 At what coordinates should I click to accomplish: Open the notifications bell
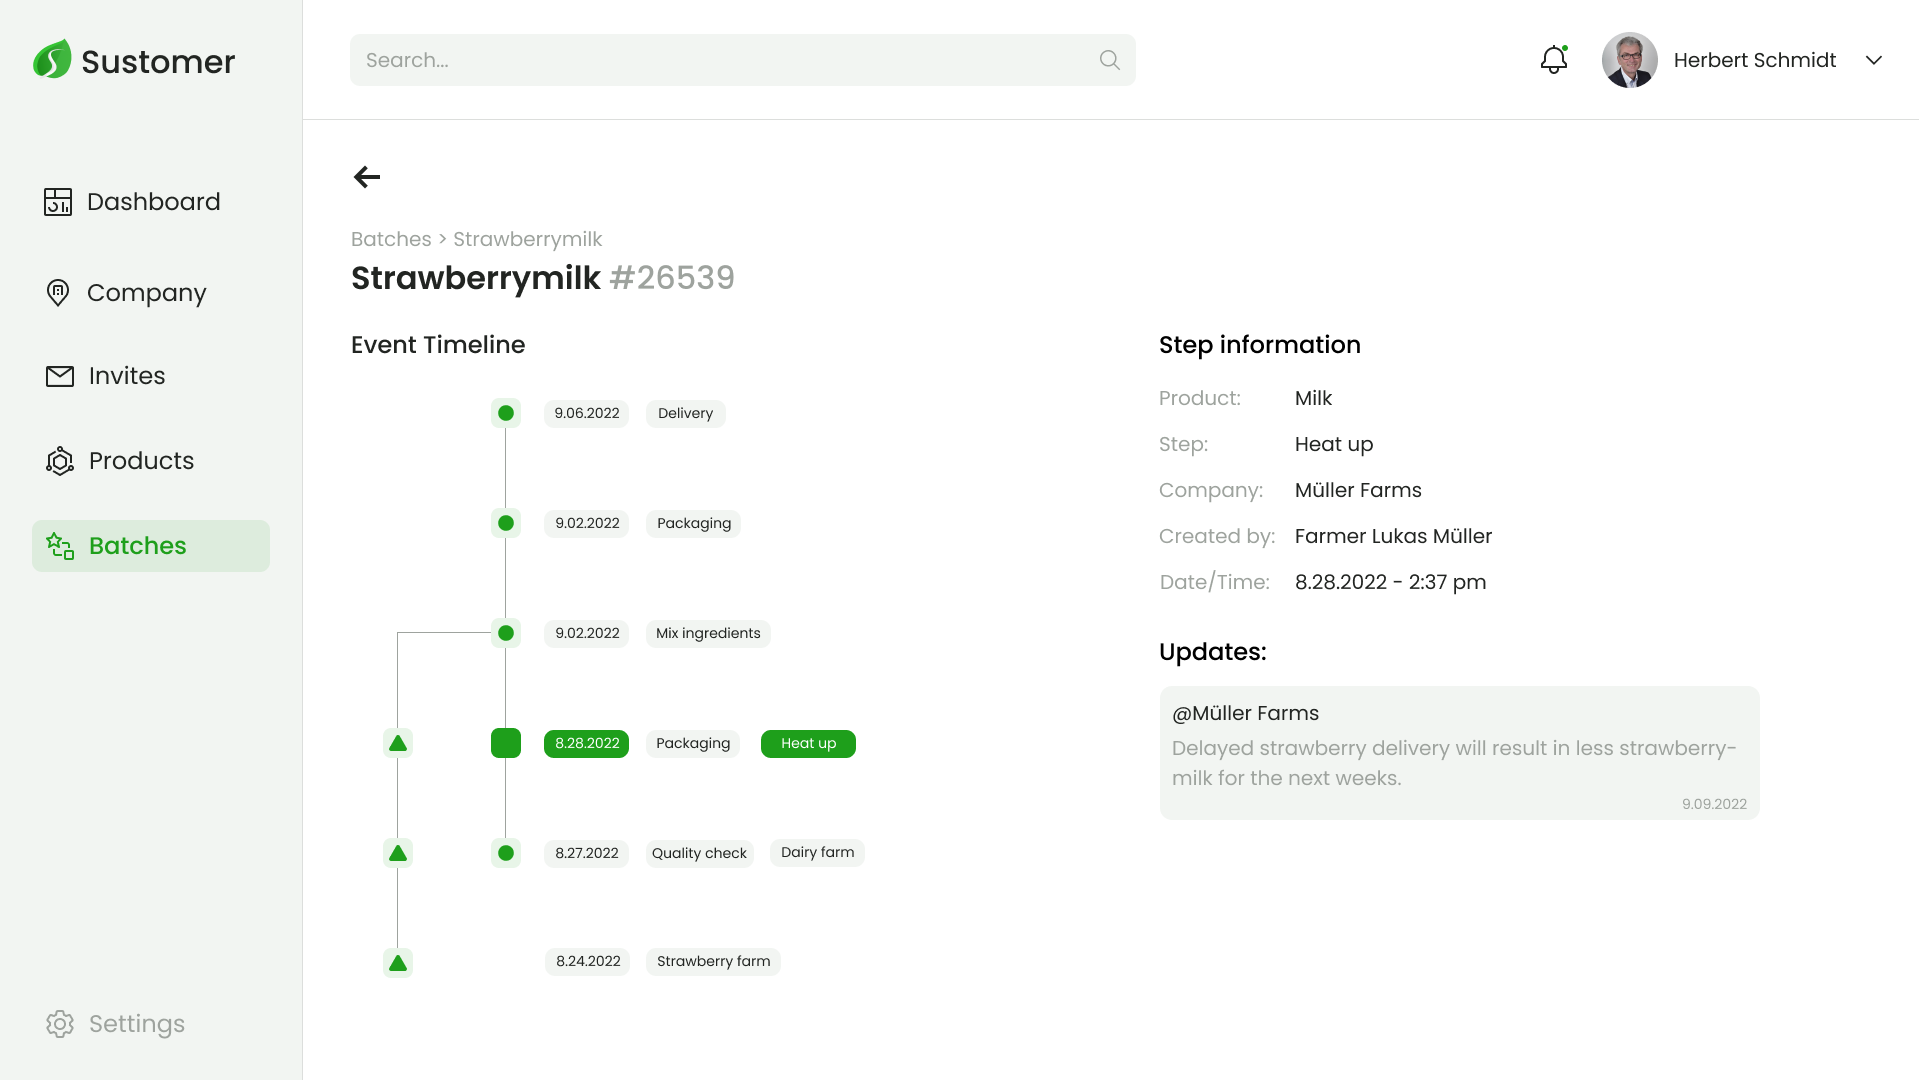(x=1553, y=60)
